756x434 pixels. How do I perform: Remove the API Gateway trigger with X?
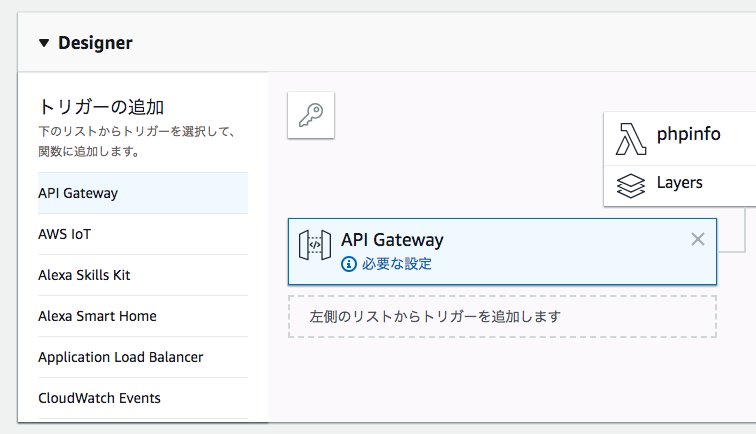click(x=698, y=239)
